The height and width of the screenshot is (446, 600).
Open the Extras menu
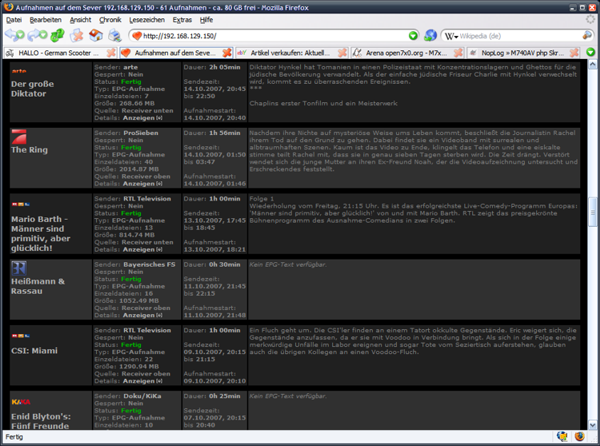pyautogui.click(x=182, y=20)
